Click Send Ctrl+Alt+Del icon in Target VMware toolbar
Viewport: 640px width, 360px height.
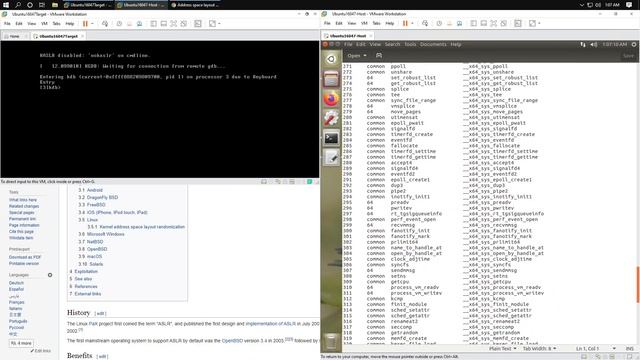tap(105, 24)
